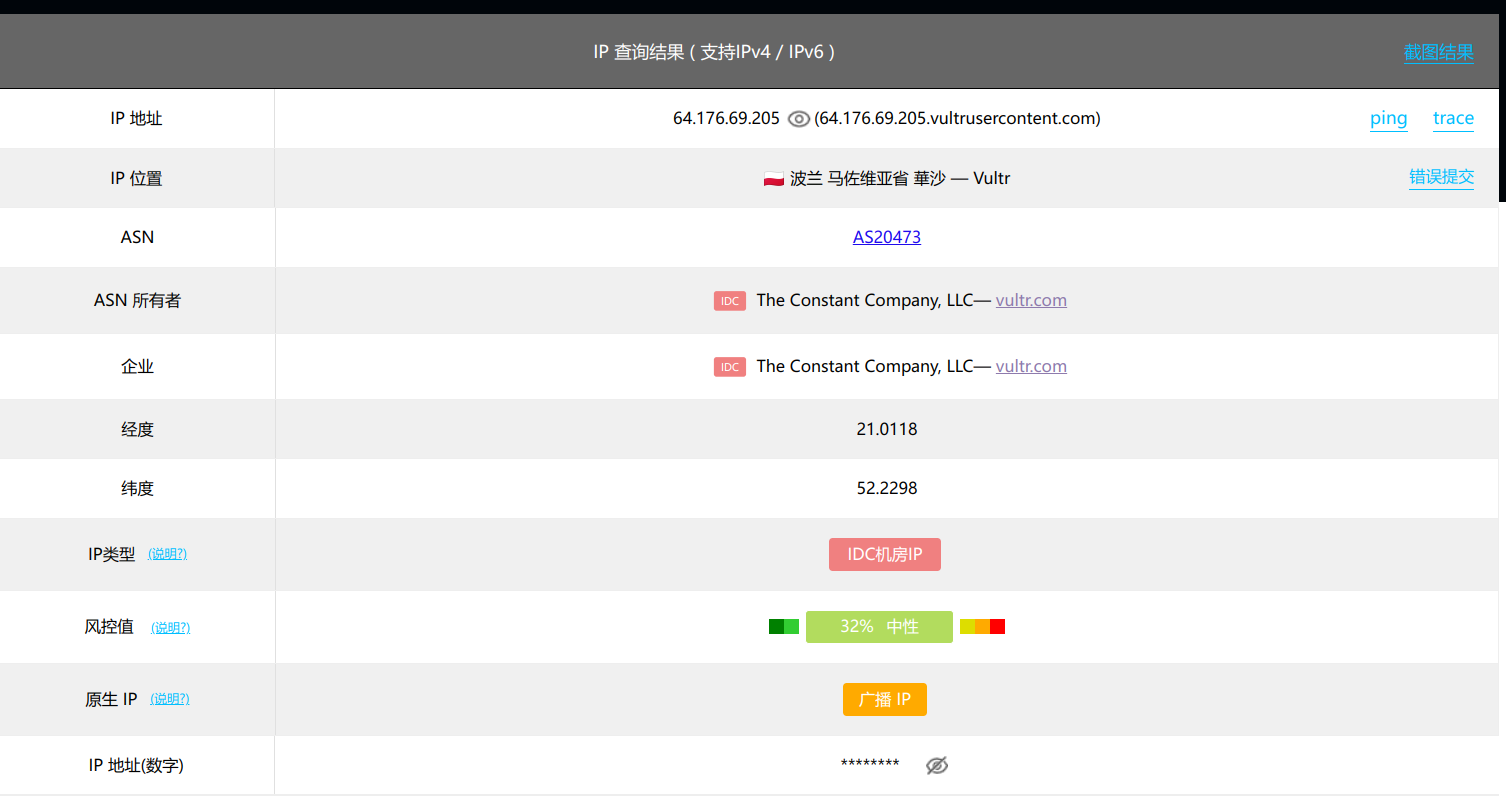The image size is (1506, 810).
Task: Click the IDC机房IP type badge
Action: click(884, 555)
